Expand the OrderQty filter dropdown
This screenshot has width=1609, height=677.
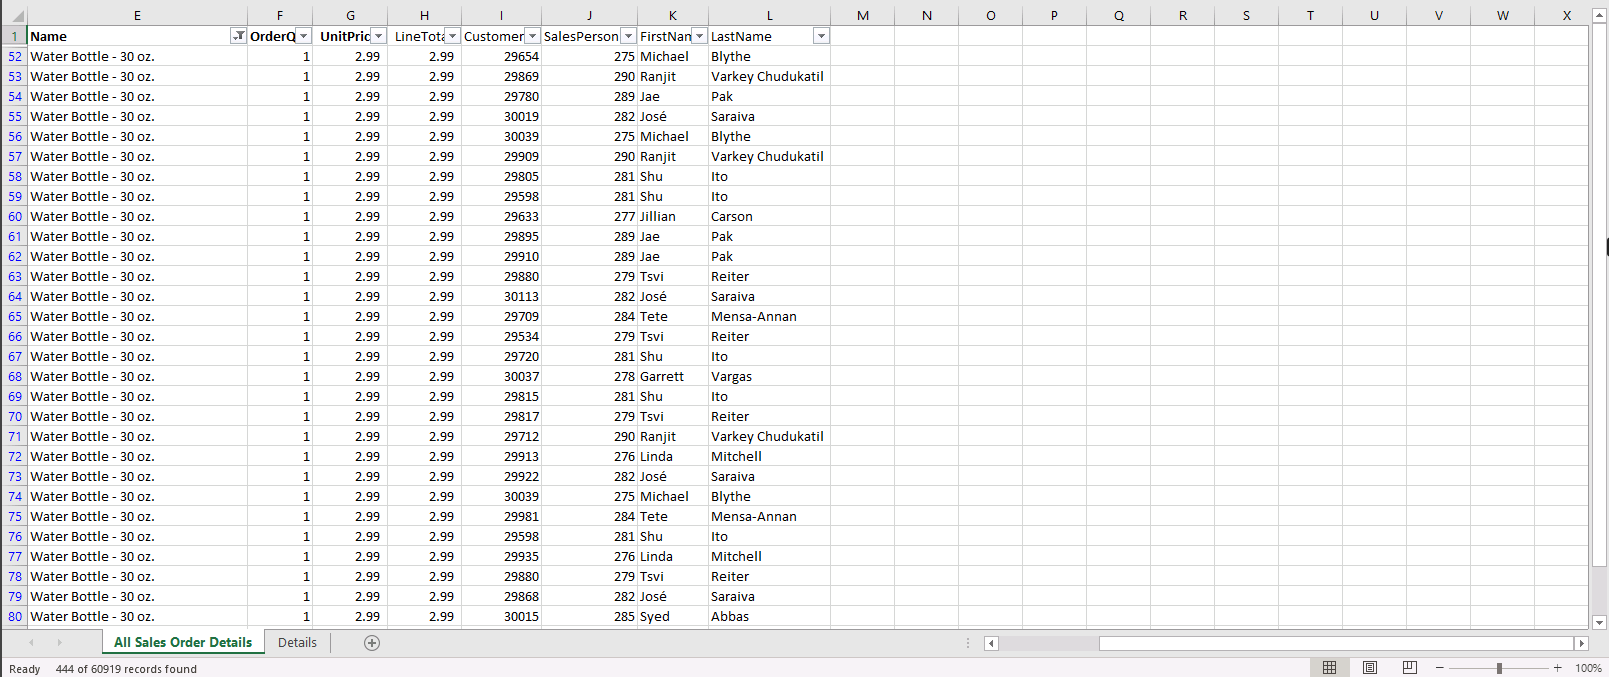[x=304, y=36]
